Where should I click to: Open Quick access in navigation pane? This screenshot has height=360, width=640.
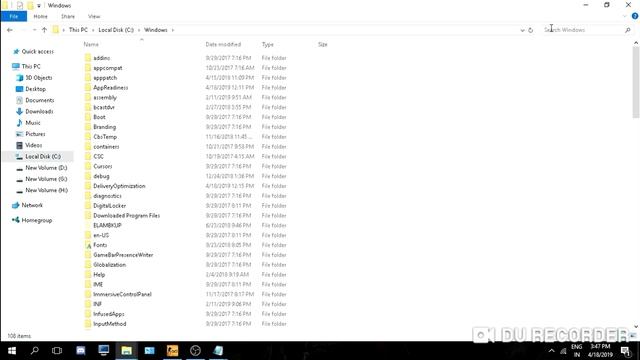pyautogui.click(x=37, y=51)
